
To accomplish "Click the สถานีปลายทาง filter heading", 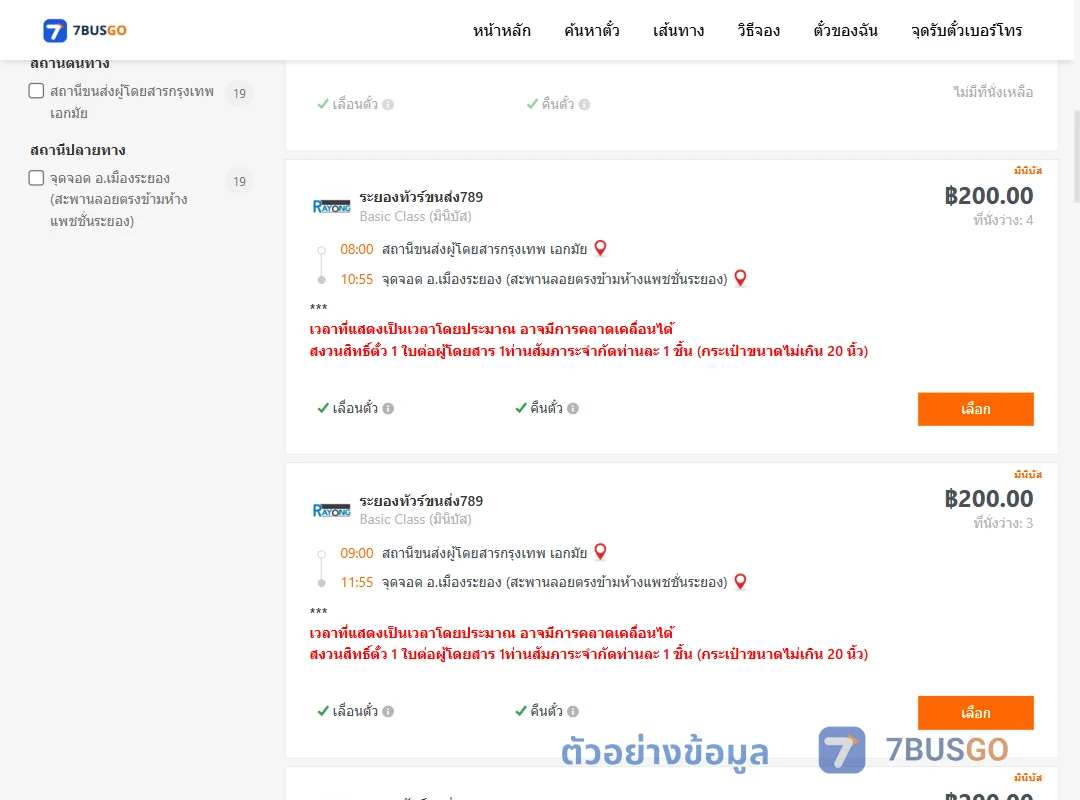I will tap(78, 150).
